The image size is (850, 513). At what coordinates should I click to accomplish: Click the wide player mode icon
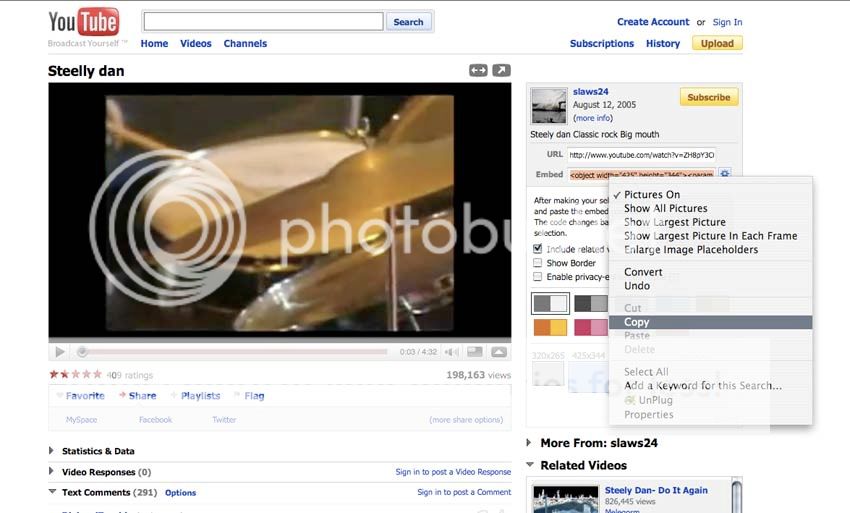click(478, 70)
